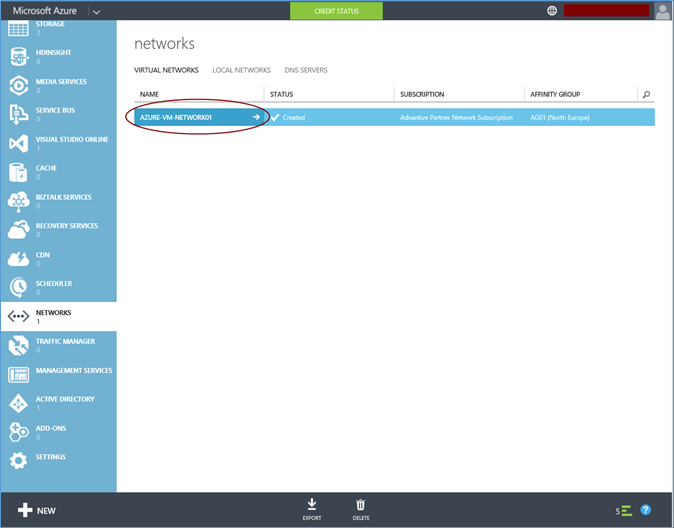The height and width of the screenshot is (528, 674).
Task: Select the AZURE-VM-NETWORK01 network name
Action: pos(176,117)
